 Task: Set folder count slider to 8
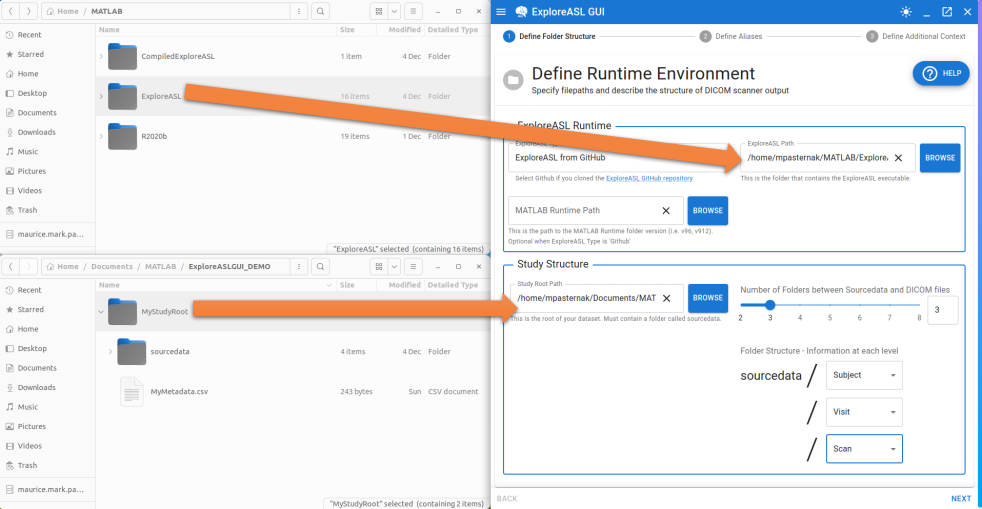tap(919, 305)
